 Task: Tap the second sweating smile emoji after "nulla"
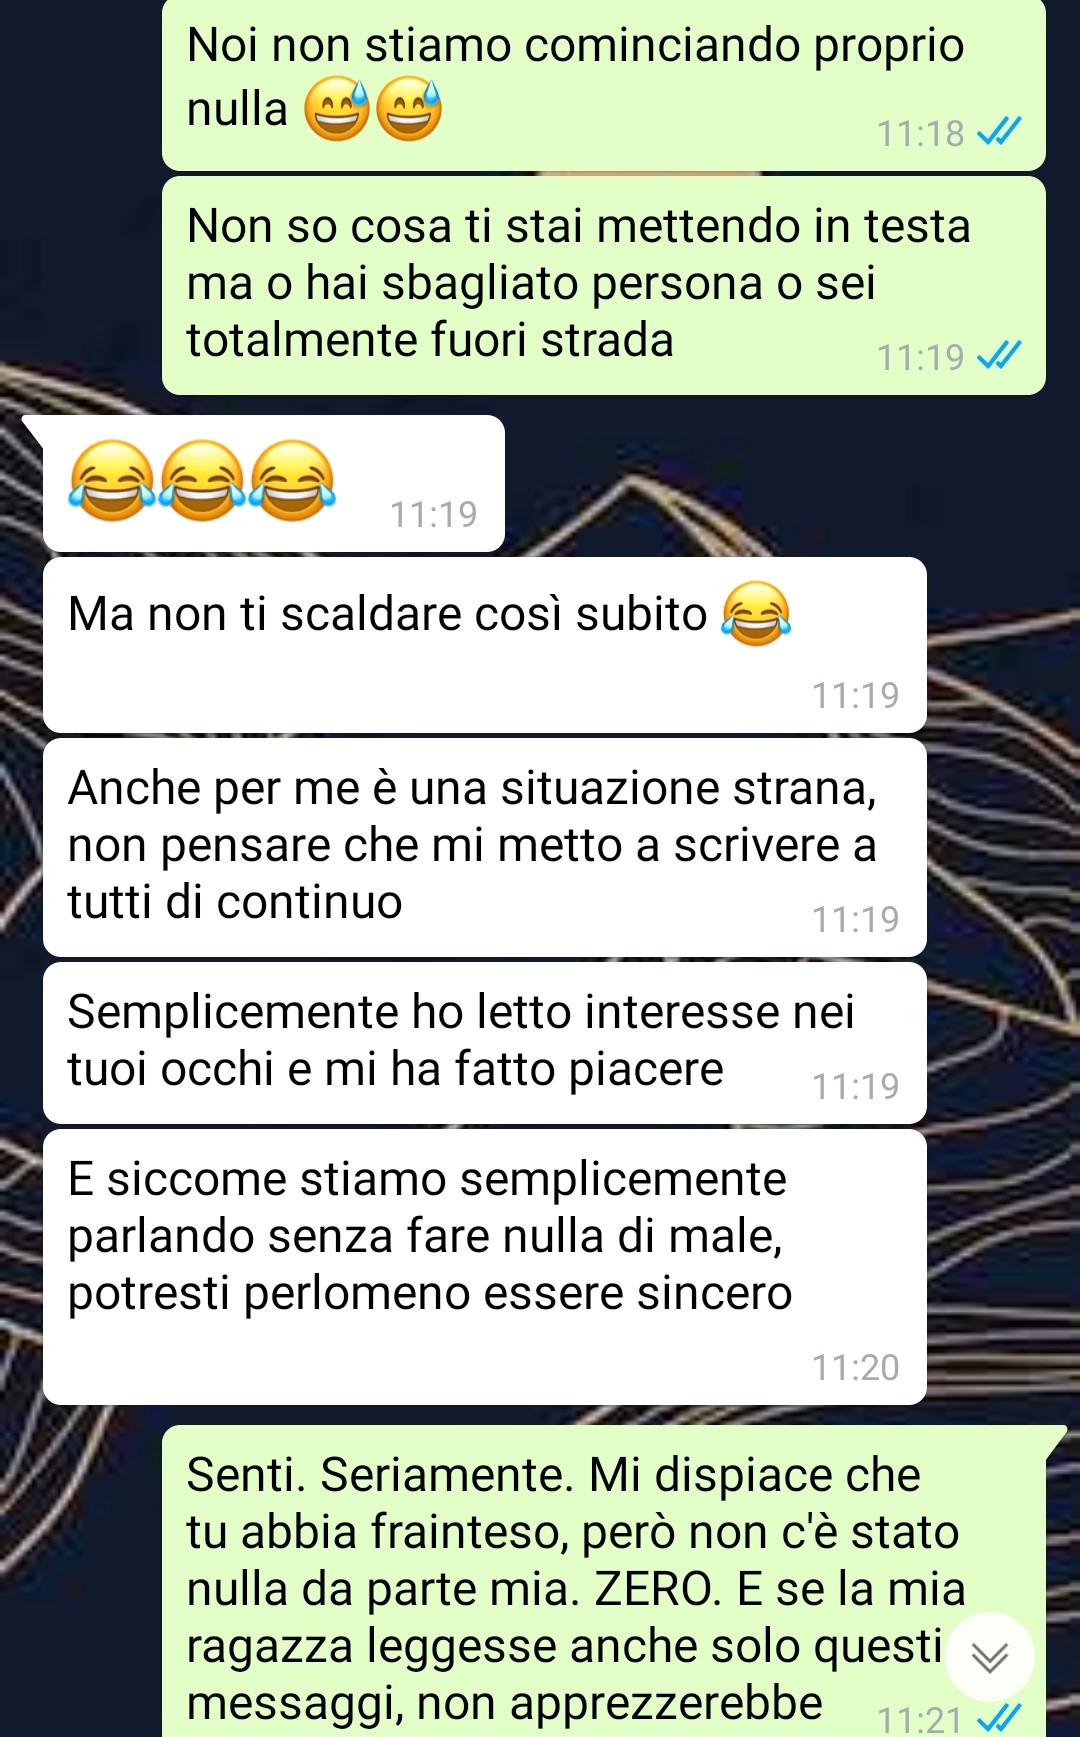tap(408, 109)
